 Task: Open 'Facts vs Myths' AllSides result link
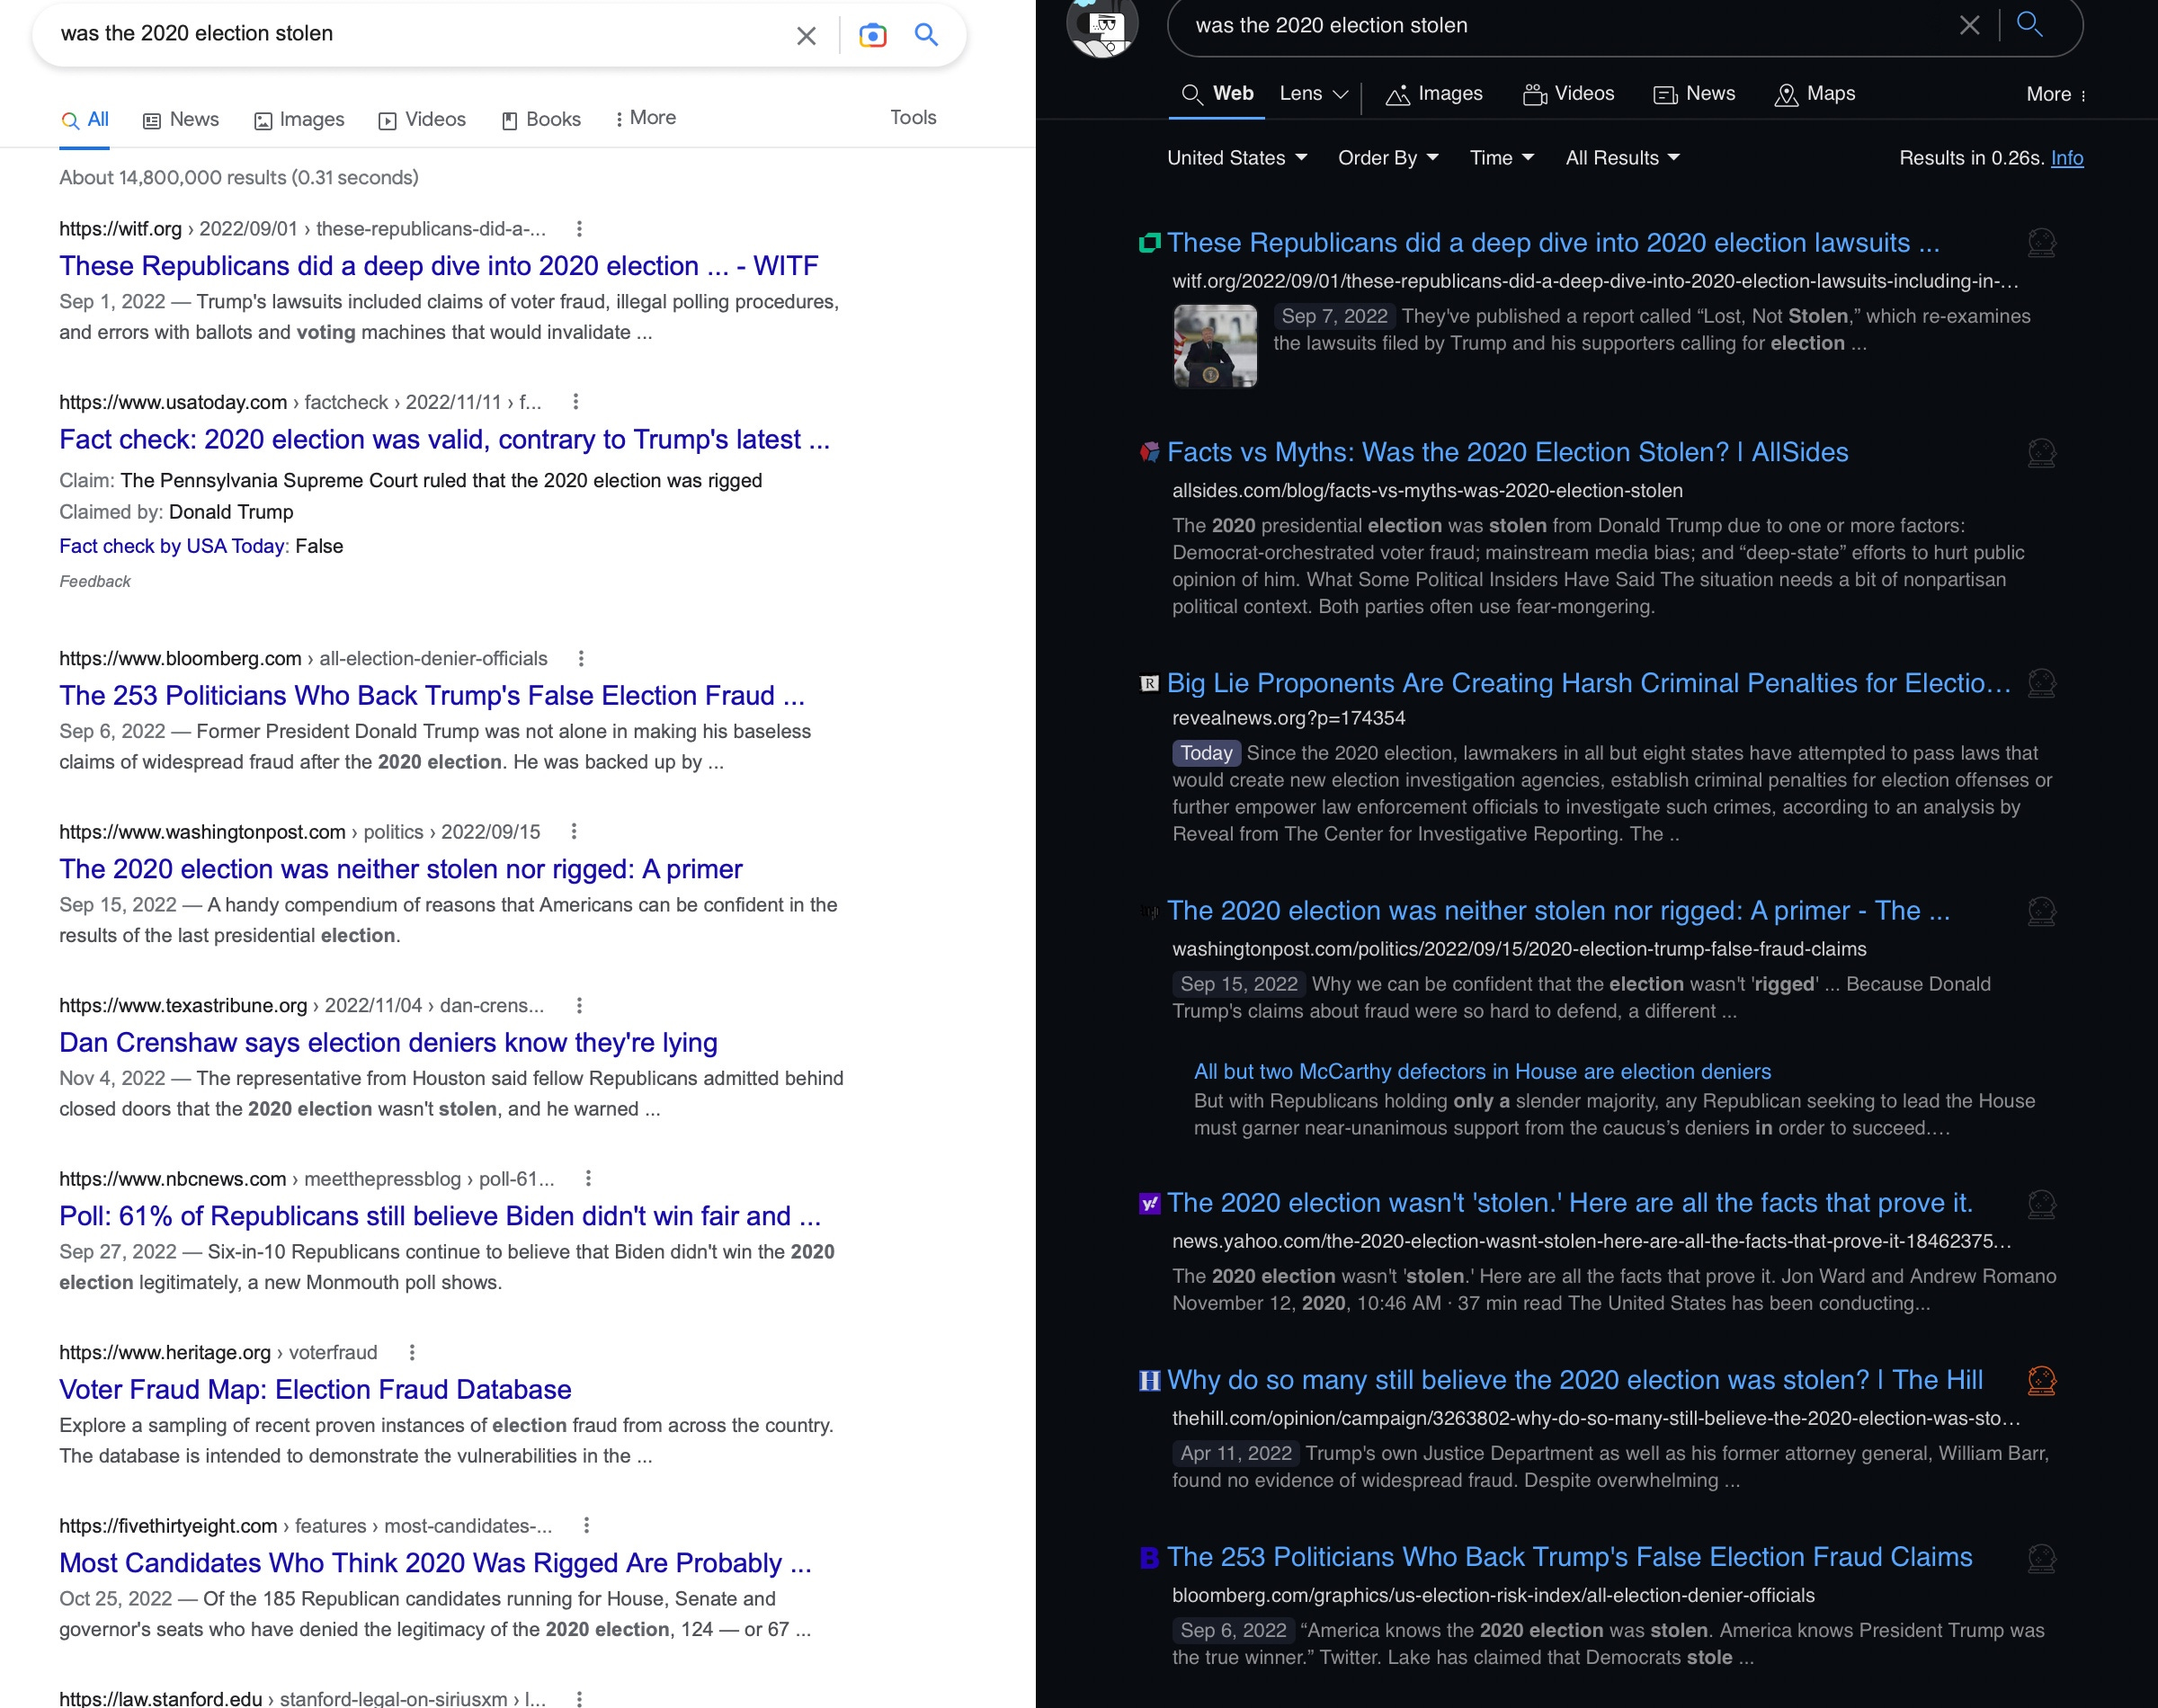tap(1507, 453)
